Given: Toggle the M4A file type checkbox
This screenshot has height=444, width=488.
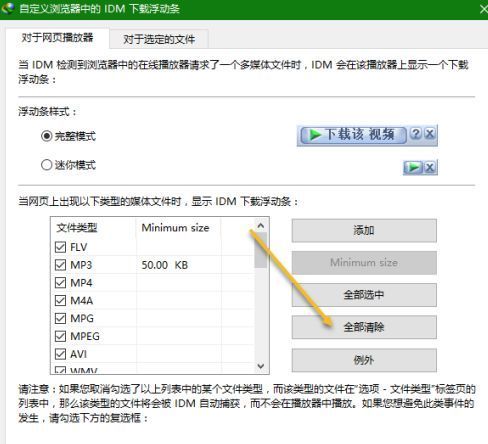Looking at the screenshot, I should click(60, 301).
